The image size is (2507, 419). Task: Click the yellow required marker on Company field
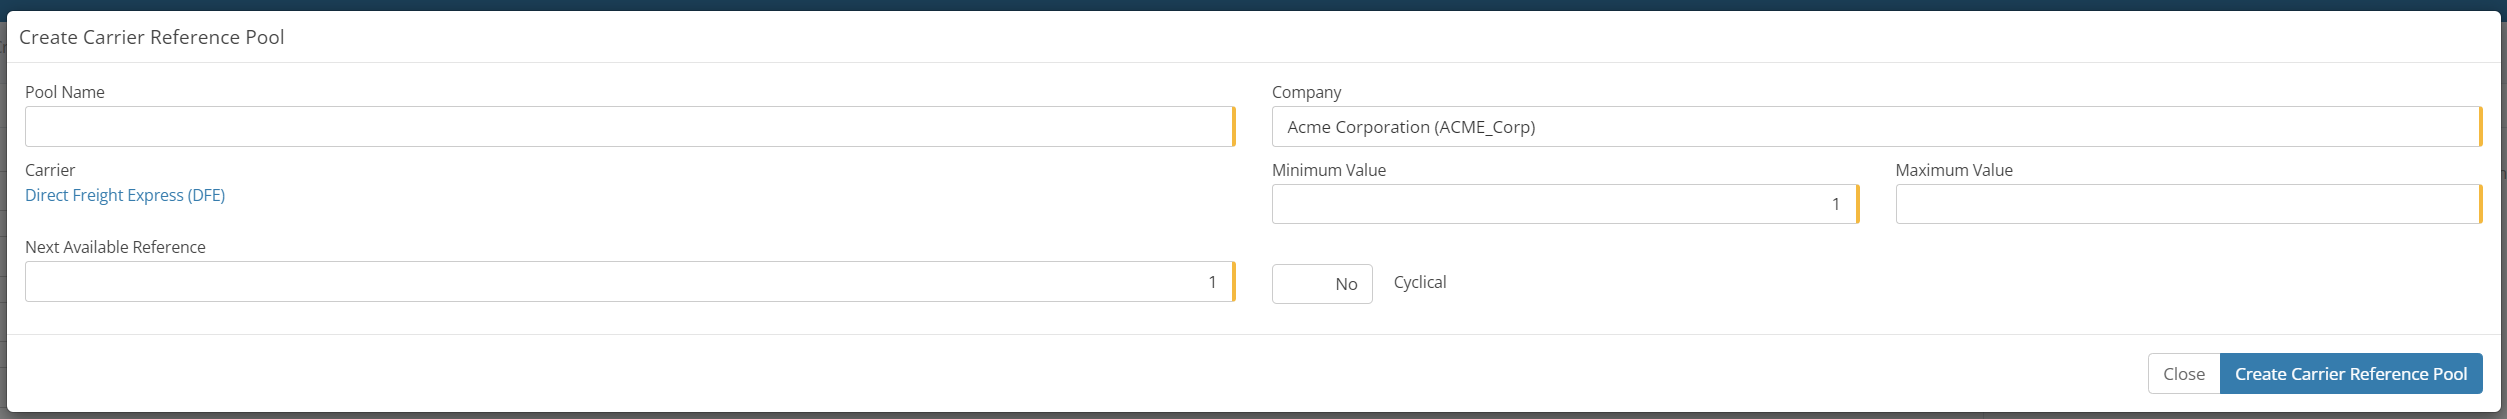tap(2481, 127)
